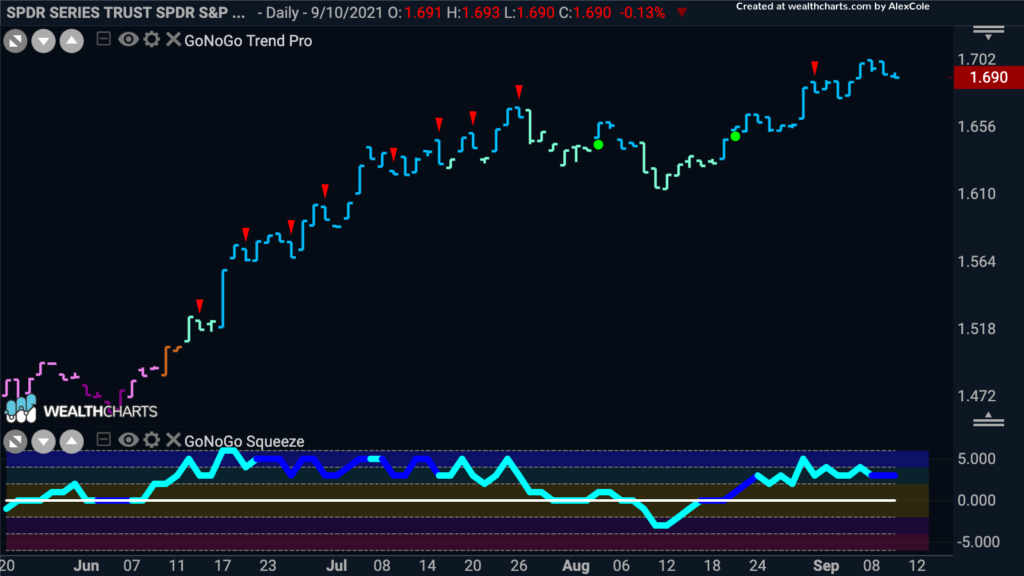Move the GoNoGo Trend Pro panel up
This screenshot has width=1024, height=576.
coord(72,41)
